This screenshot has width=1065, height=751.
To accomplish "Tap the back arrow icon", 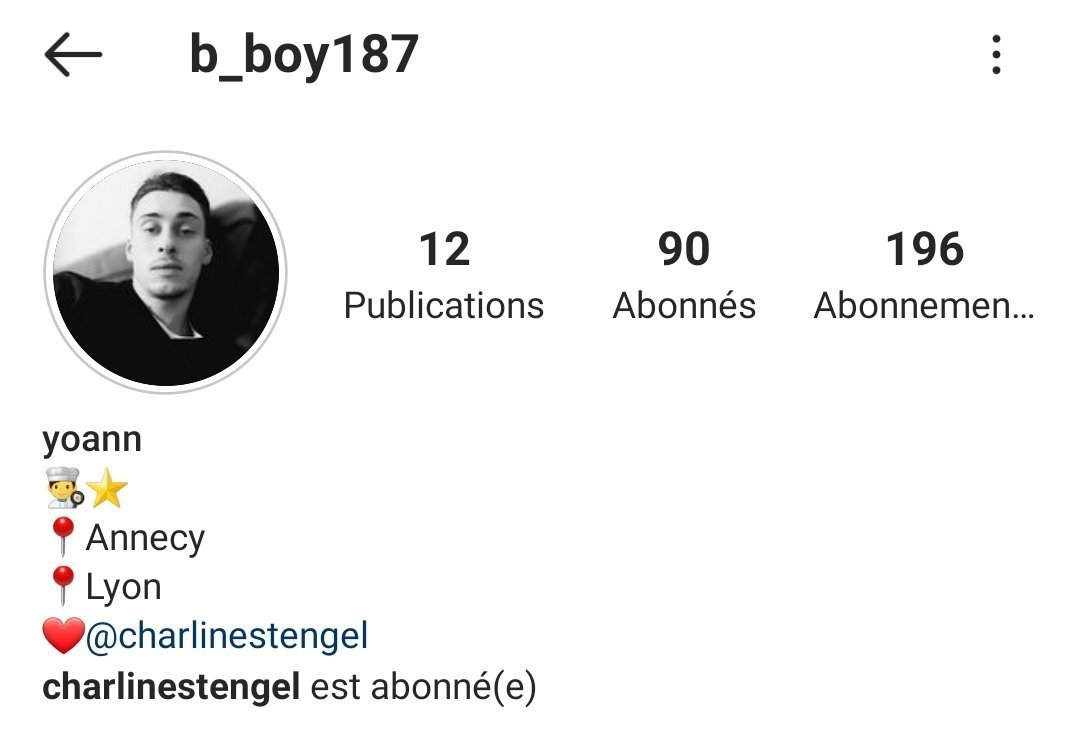I will click(x=73, y=54).
